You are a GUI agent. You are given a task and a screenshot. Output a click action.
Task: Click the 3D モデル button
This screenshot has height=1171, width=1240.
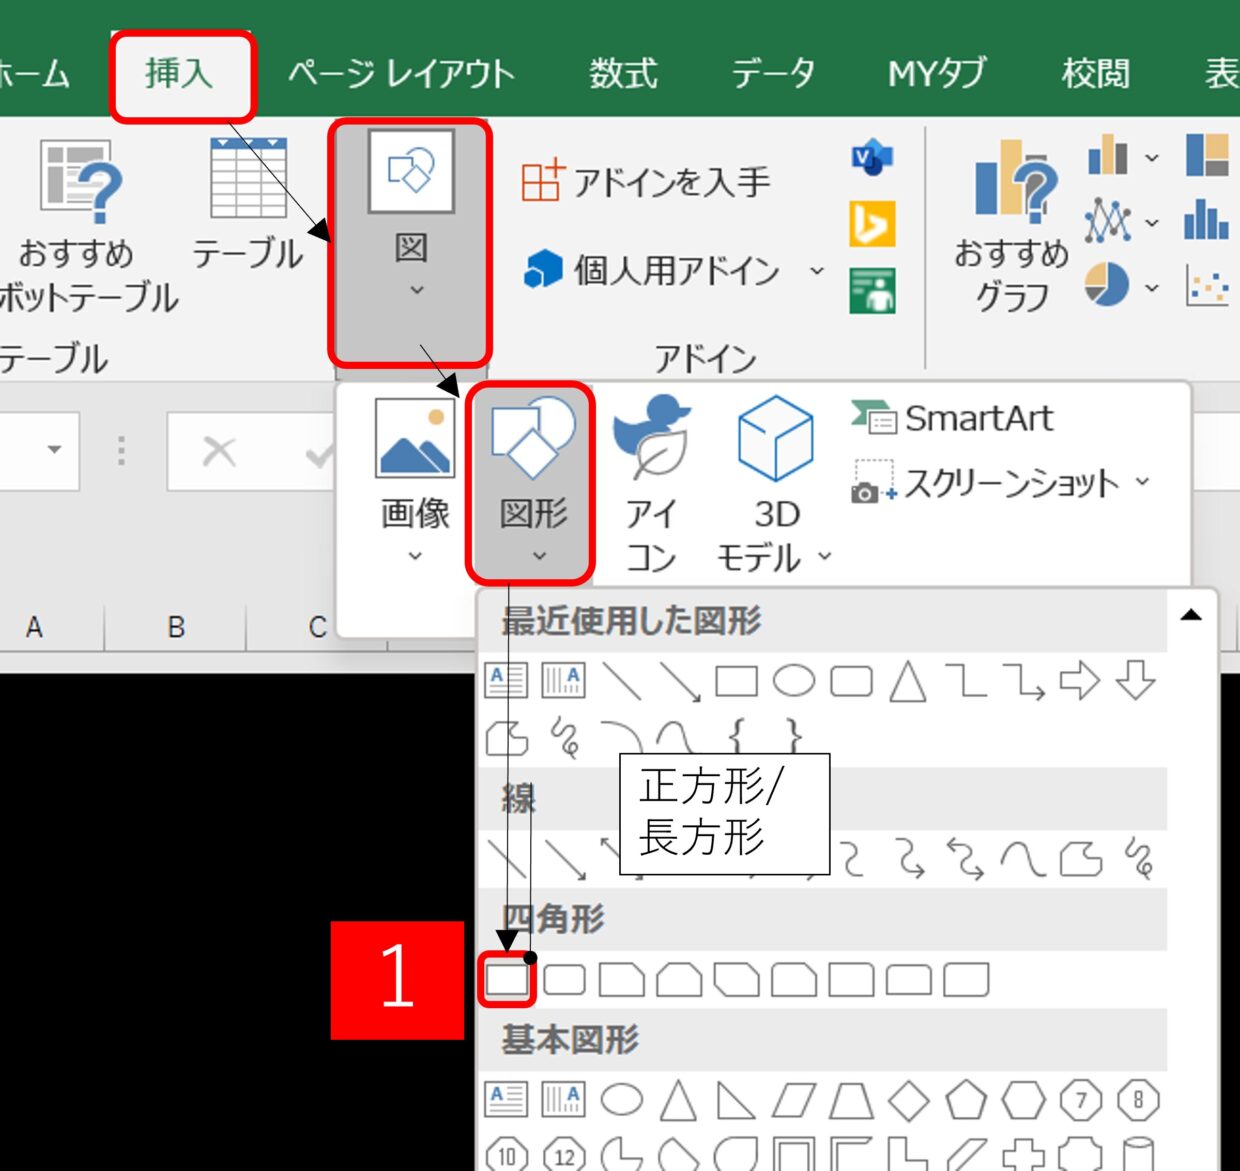(x=775, y=484)
